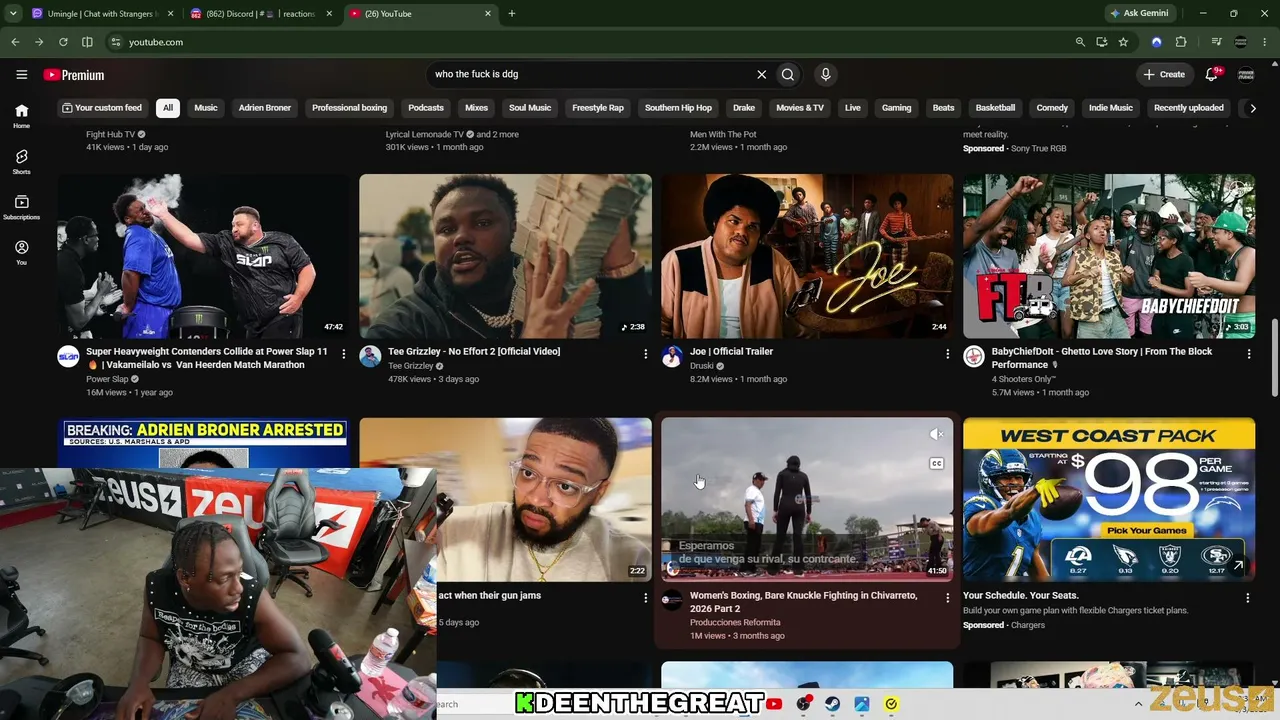Close the YouTube browser tab
Screen dimensions: 1280x720
tap(488, 13)
